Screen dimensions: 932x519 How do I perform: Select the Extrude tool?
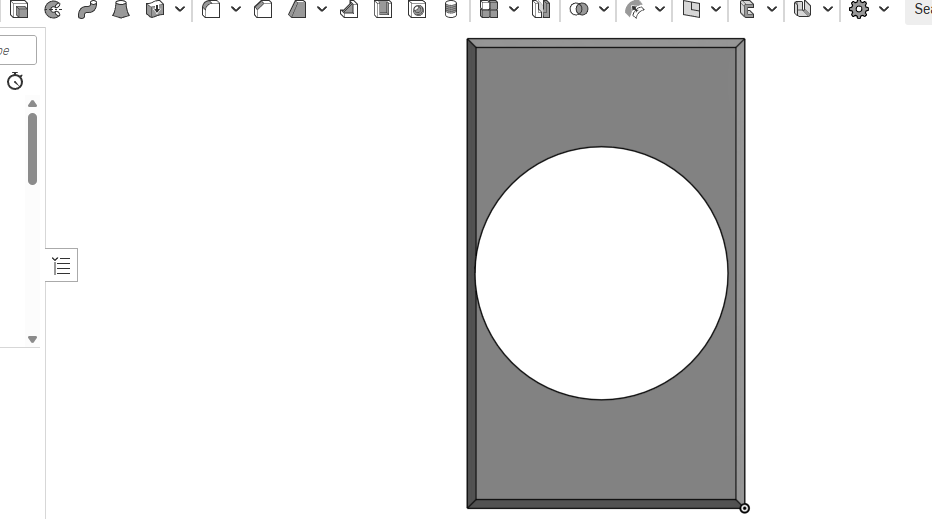(20, 9)
